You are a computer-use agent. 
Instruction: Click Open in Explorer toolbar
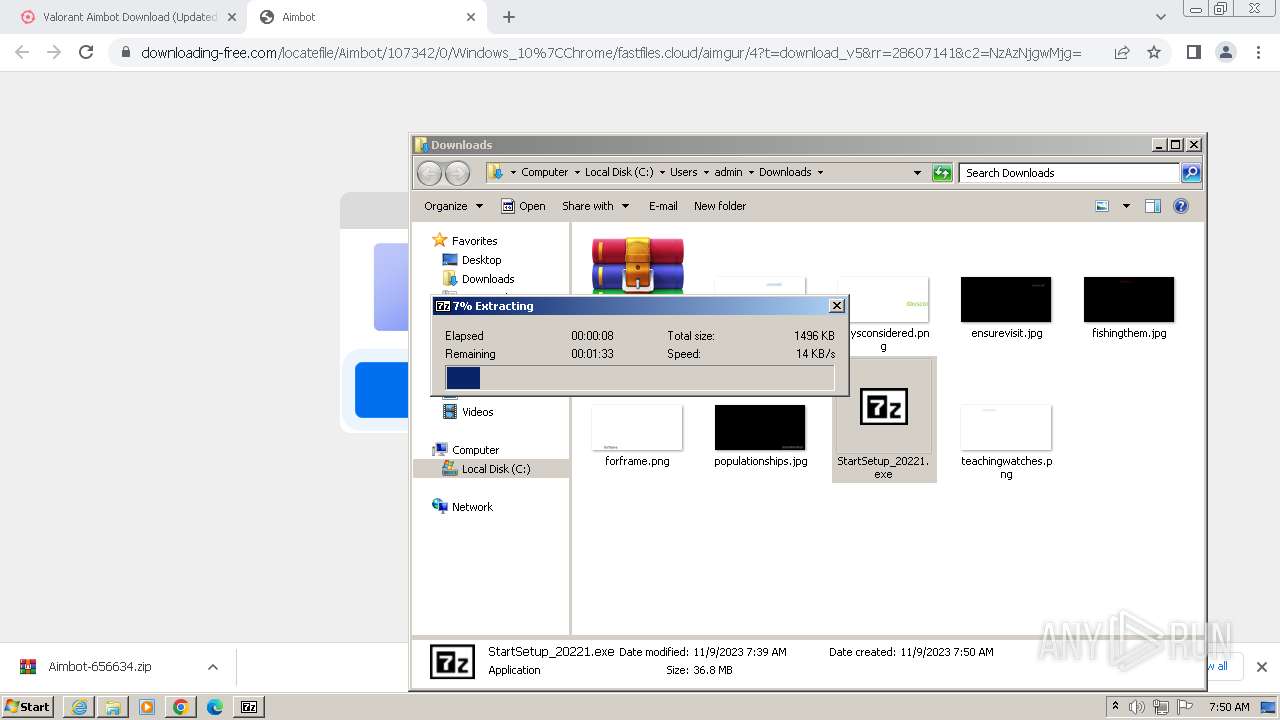pos(523,206)
